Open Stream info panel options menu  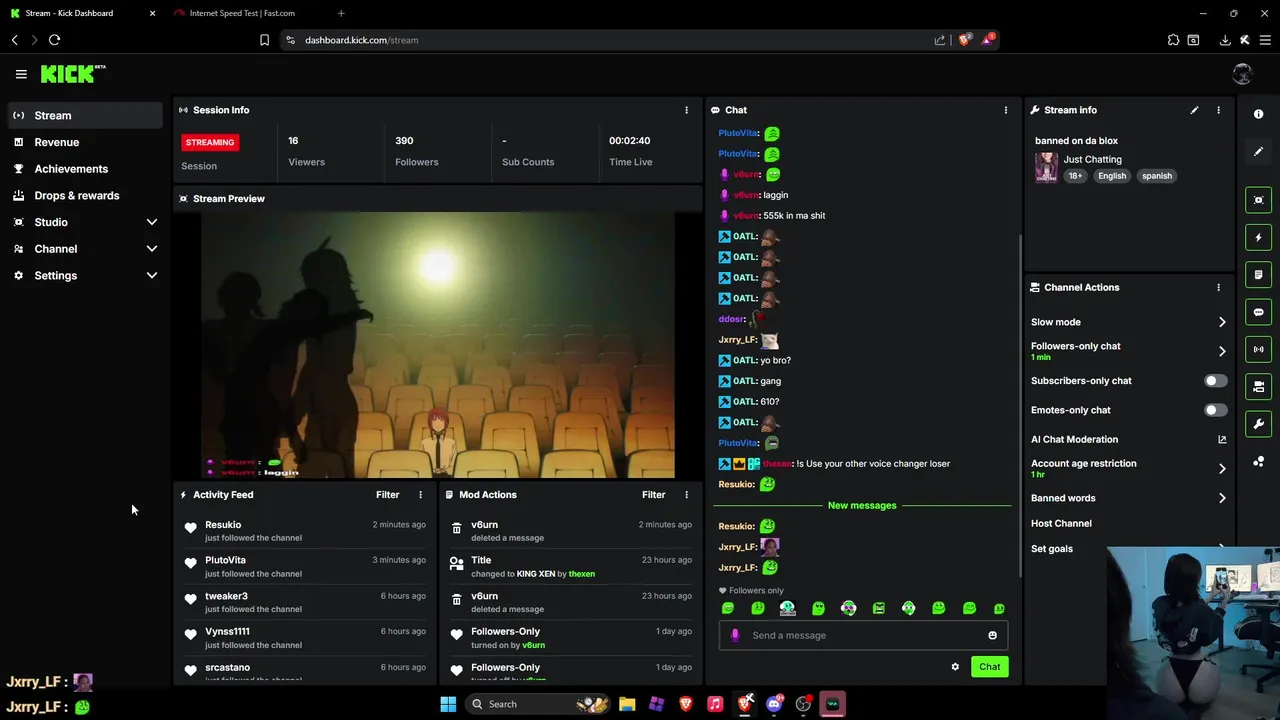1218,110
